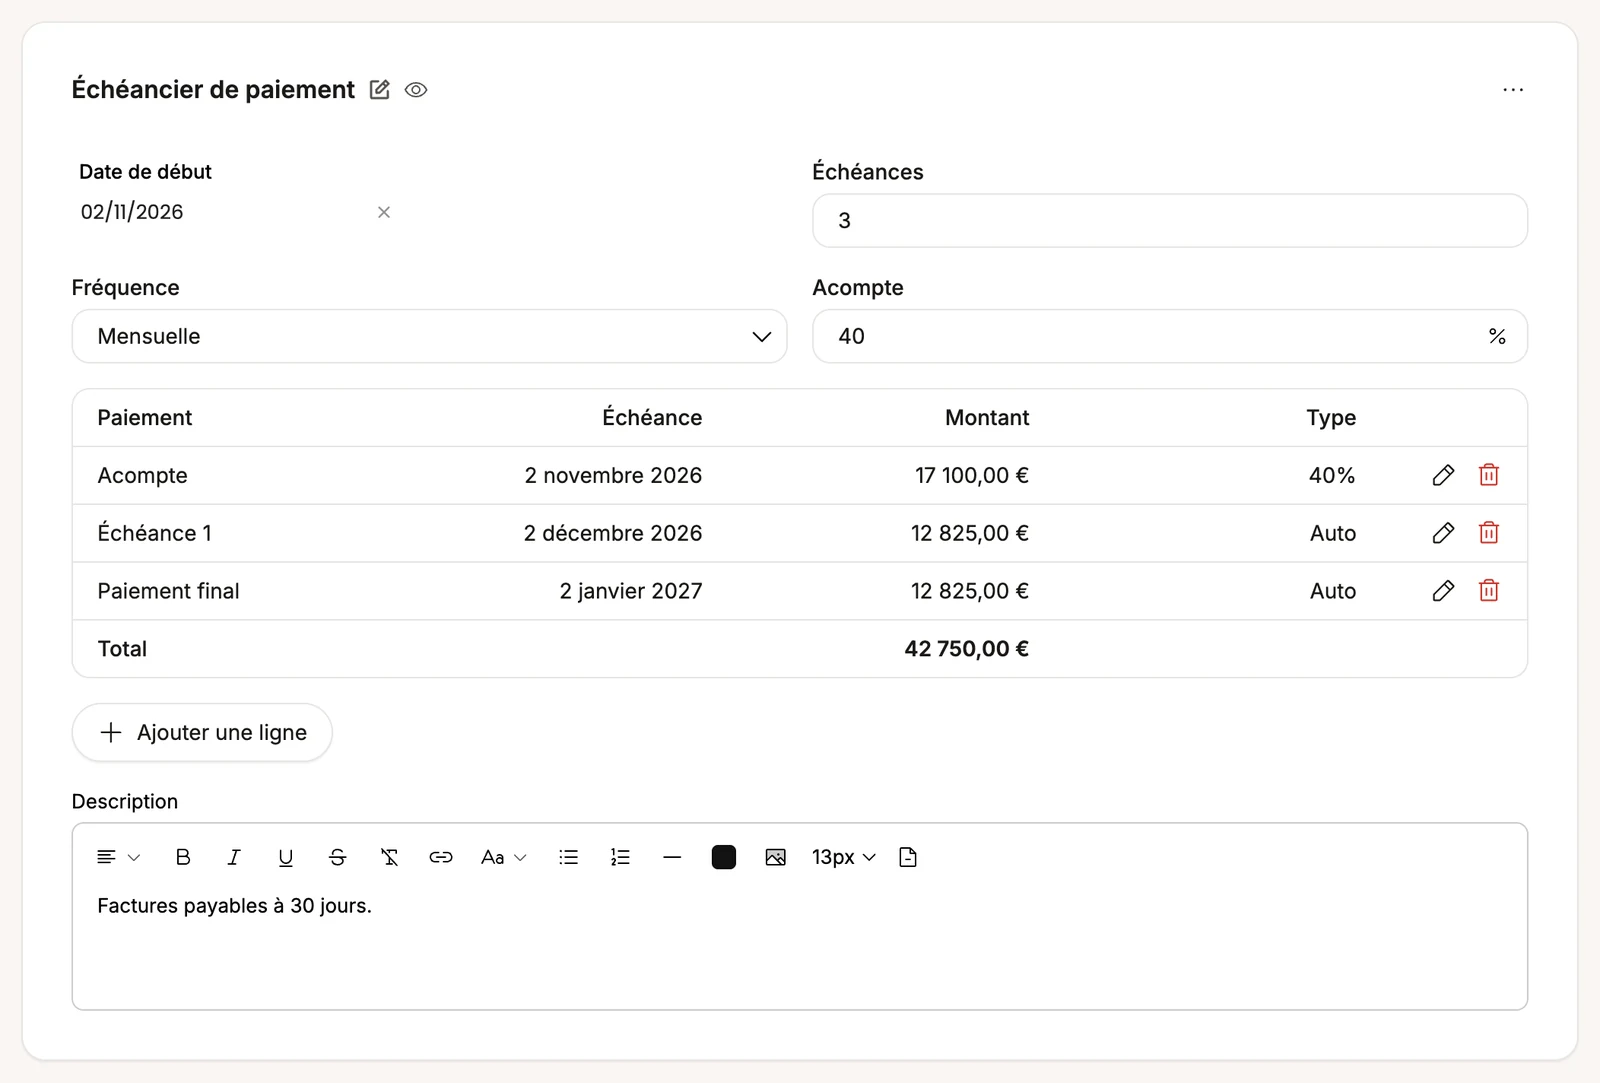The width and height of the screenshot is (1600, 1083).
Task: Delete the Paiement final row
Action: click(x=1489, y=591)
